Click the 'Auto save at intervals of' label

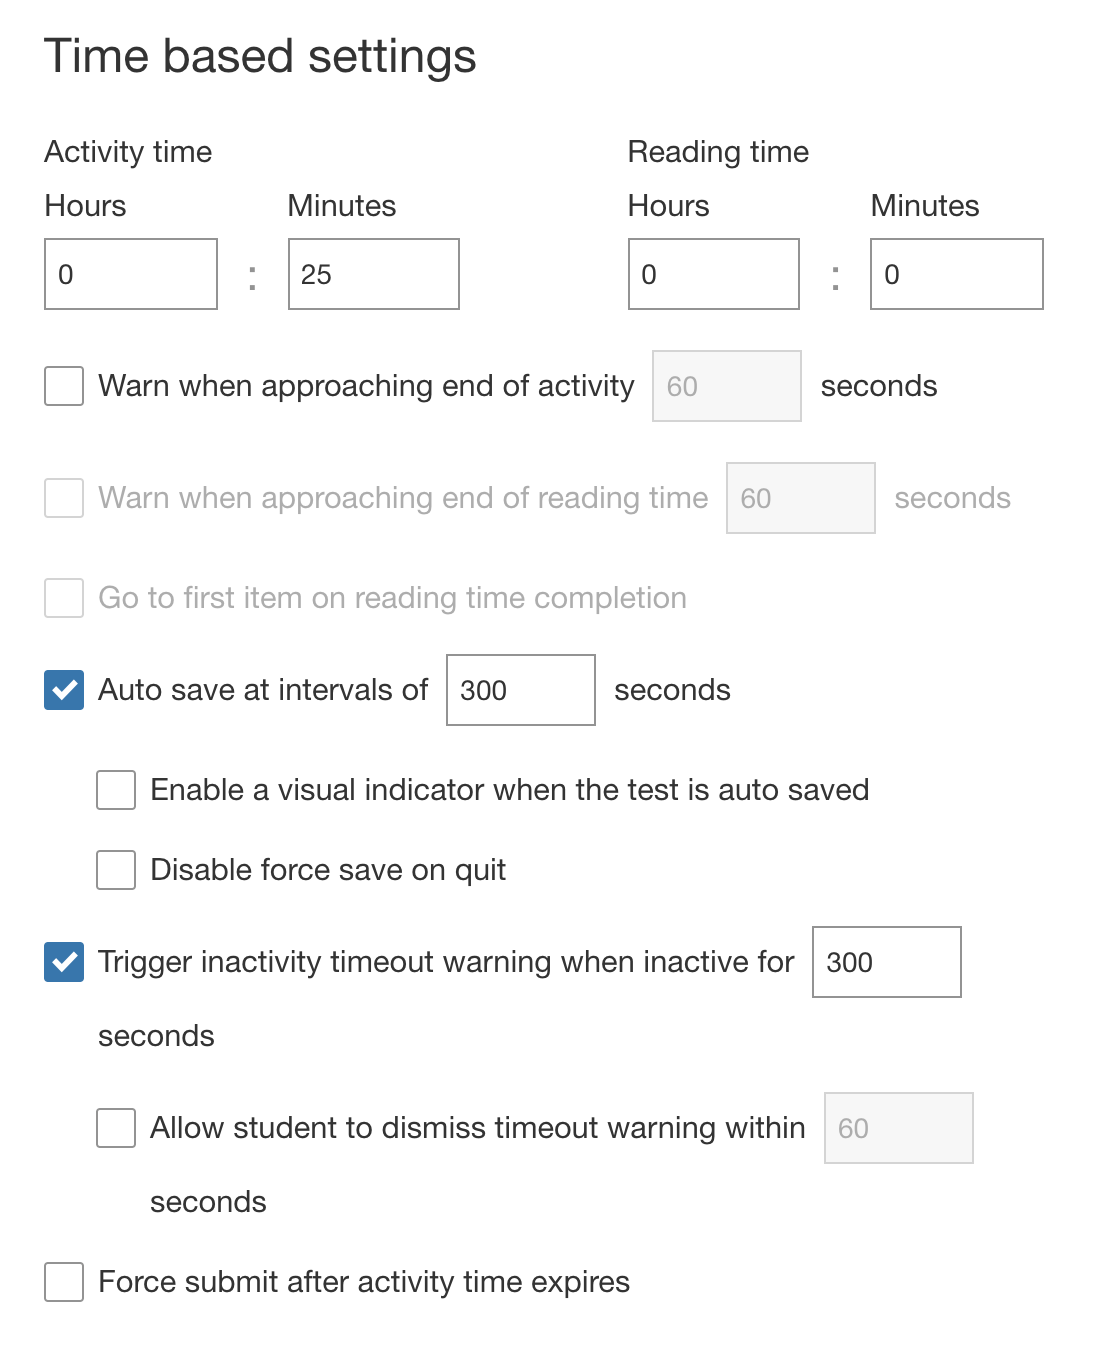tap(262, 689)
